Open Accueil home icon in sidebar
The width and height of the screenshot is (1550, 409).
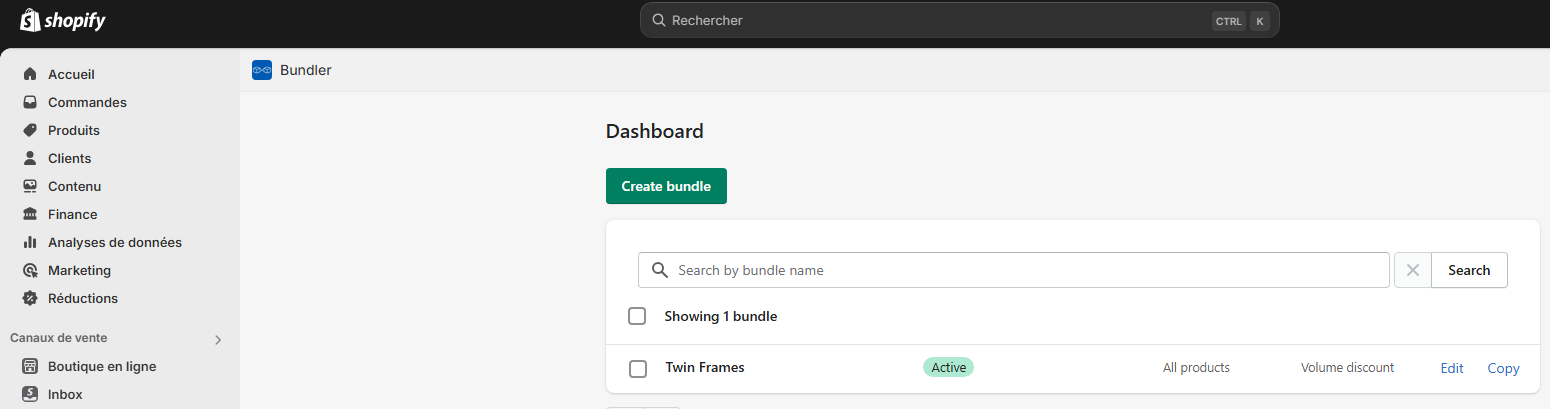click(x=30, y=74)
